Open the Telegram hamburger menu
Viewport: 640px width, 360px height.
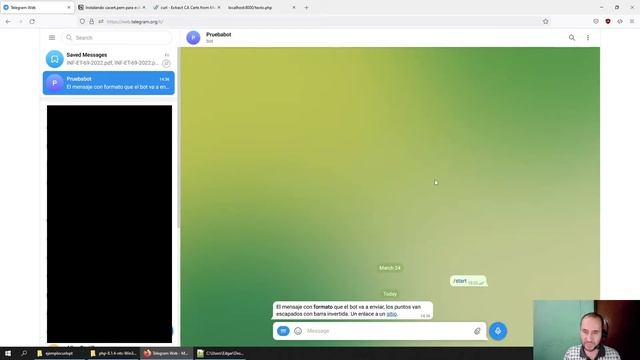(x=52, y=38)
